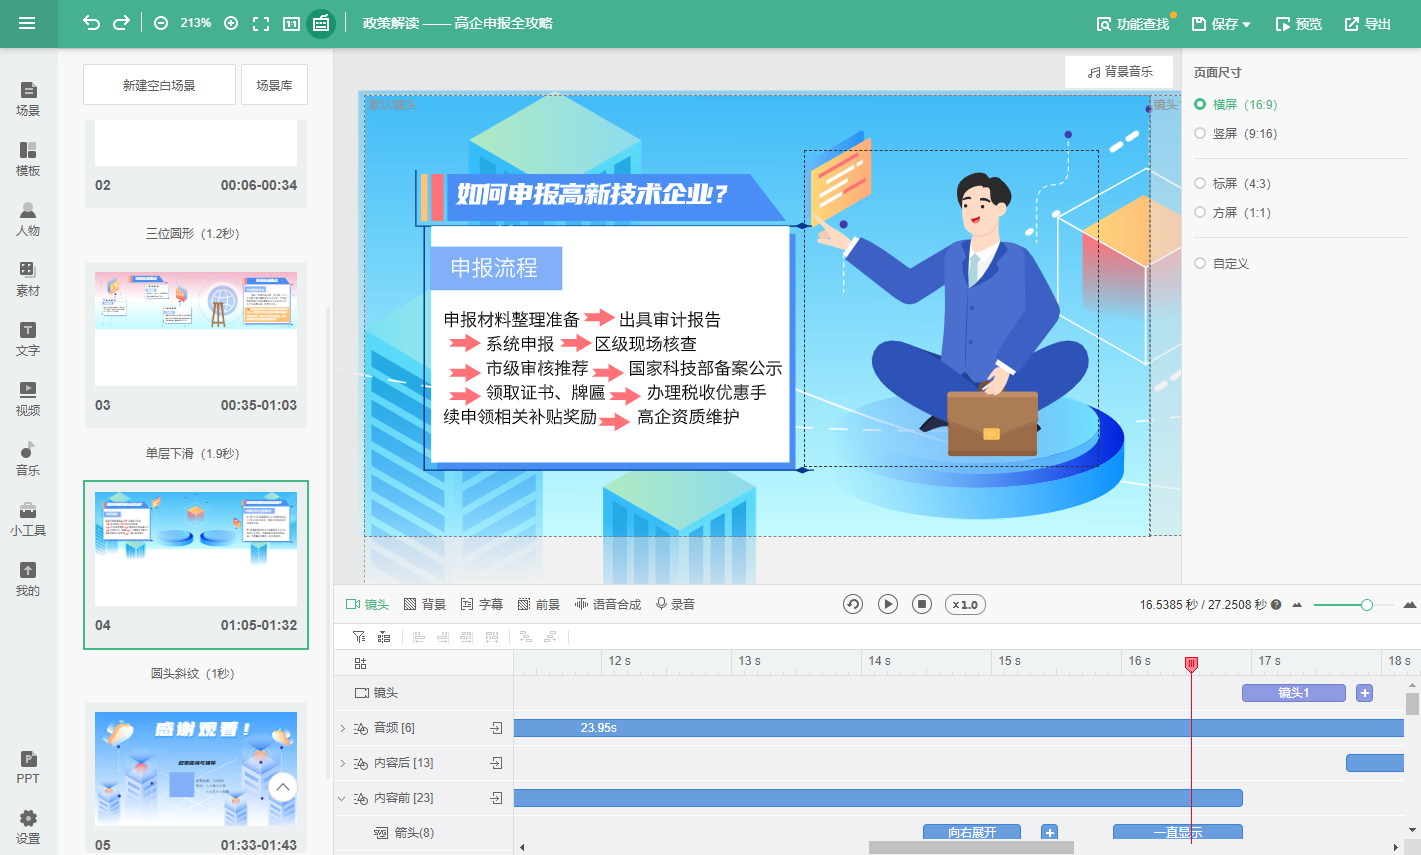Toggle the green highlighted toolbar icon

(x=321, y=23)
